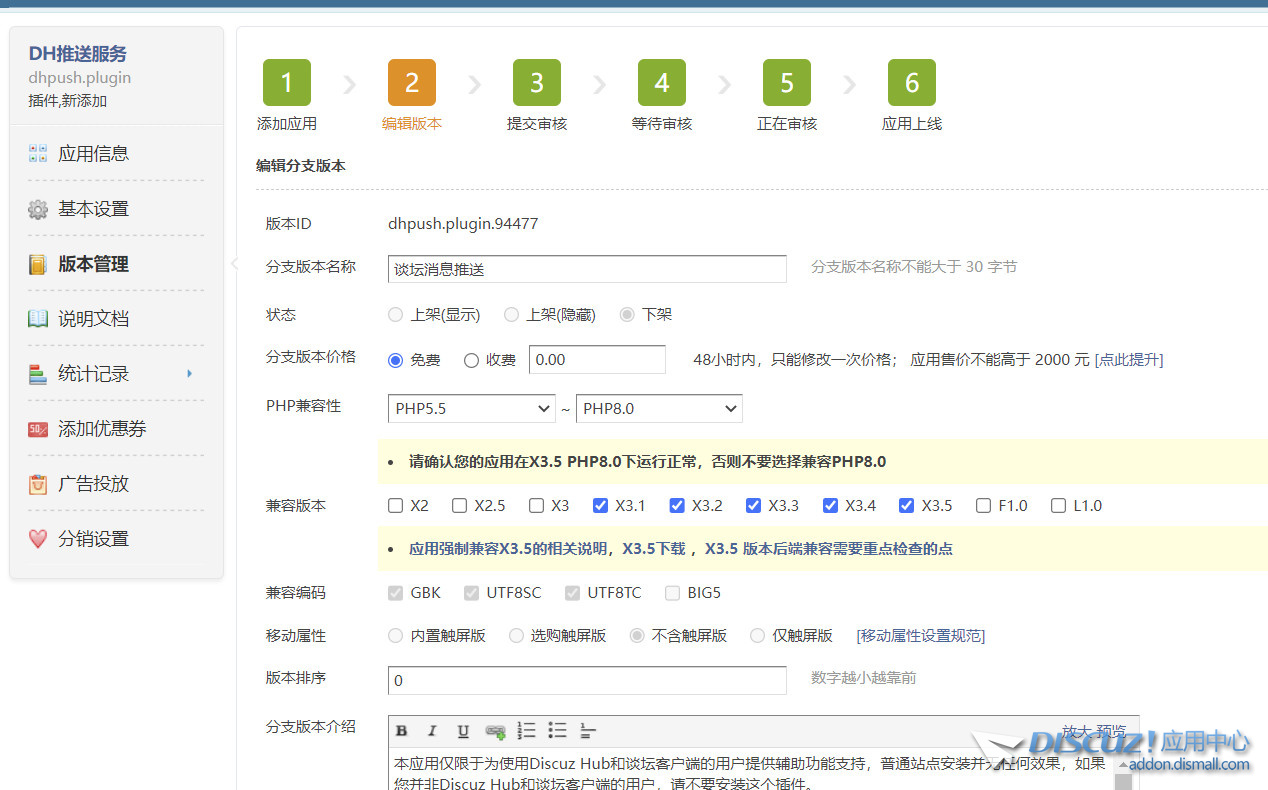Toggle italic formatting in the editor
The height and width of the screenshot is (790, 1268).
tap(432, 731)
